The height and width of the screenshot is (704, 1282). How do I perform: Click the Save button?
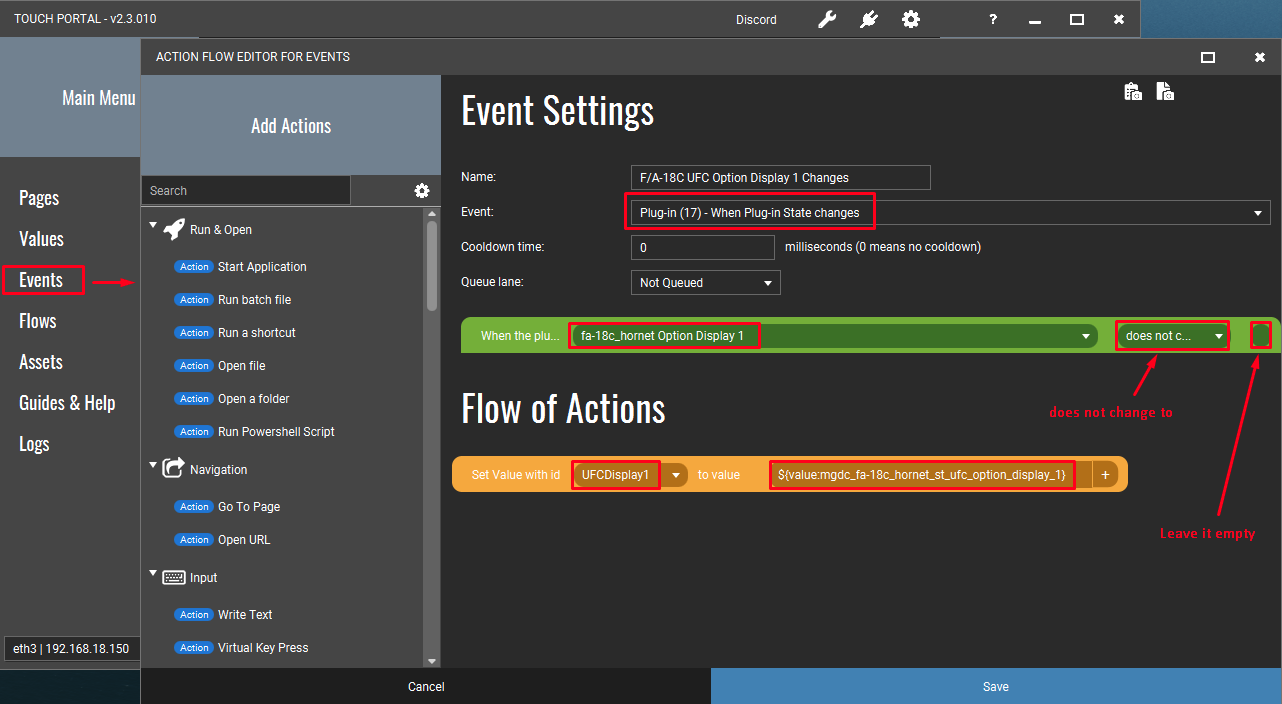(996, 686)
